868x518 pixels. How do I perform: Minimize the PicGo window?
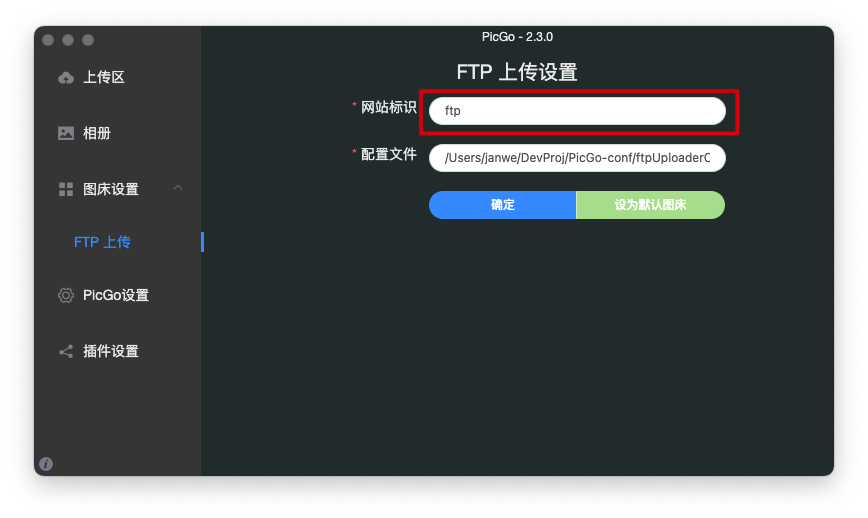(x=68, y=40)
